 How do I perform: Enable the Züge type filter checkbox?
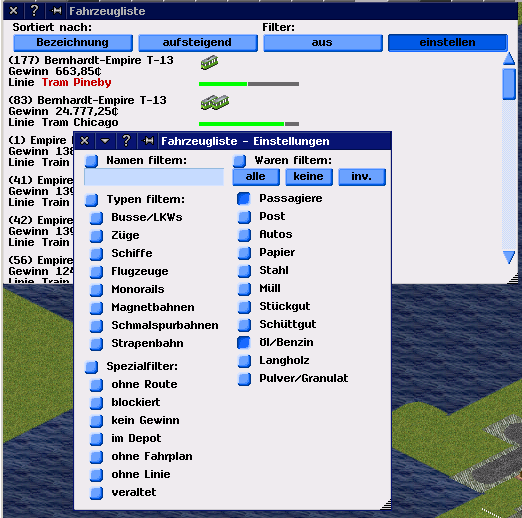(96, 236)
